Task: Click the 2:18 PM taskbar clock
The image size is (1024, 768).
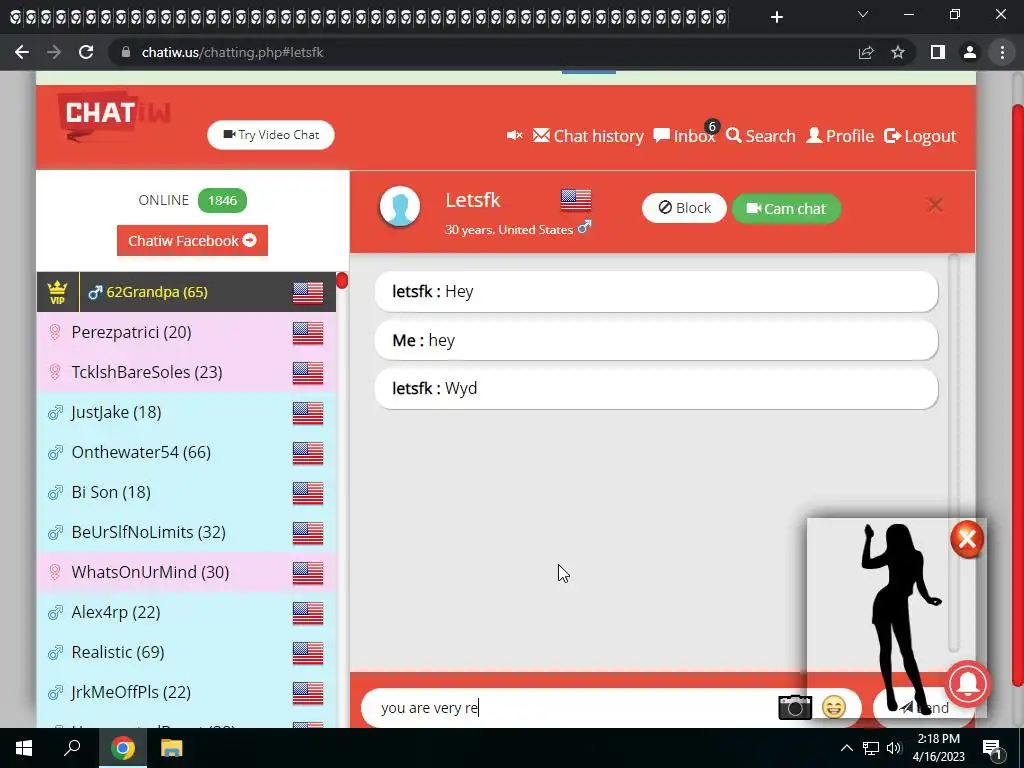Action: click(938, 748)
